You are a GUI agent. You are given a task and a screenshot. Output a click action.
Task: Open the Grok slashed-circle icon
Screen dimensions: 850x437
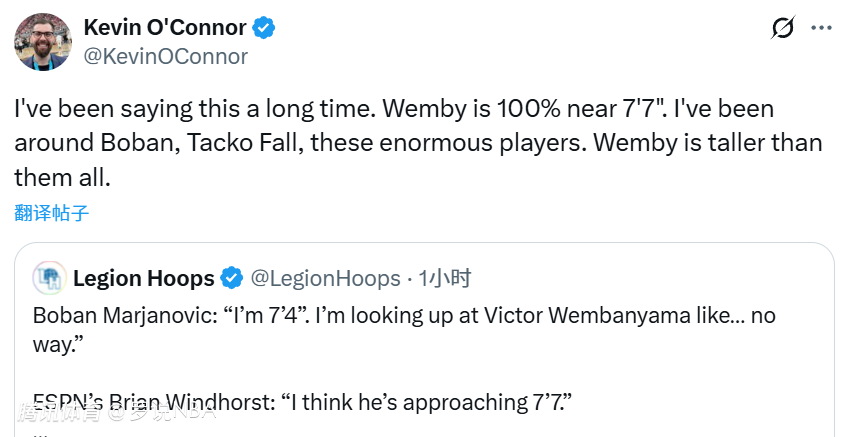coord(783,28)
